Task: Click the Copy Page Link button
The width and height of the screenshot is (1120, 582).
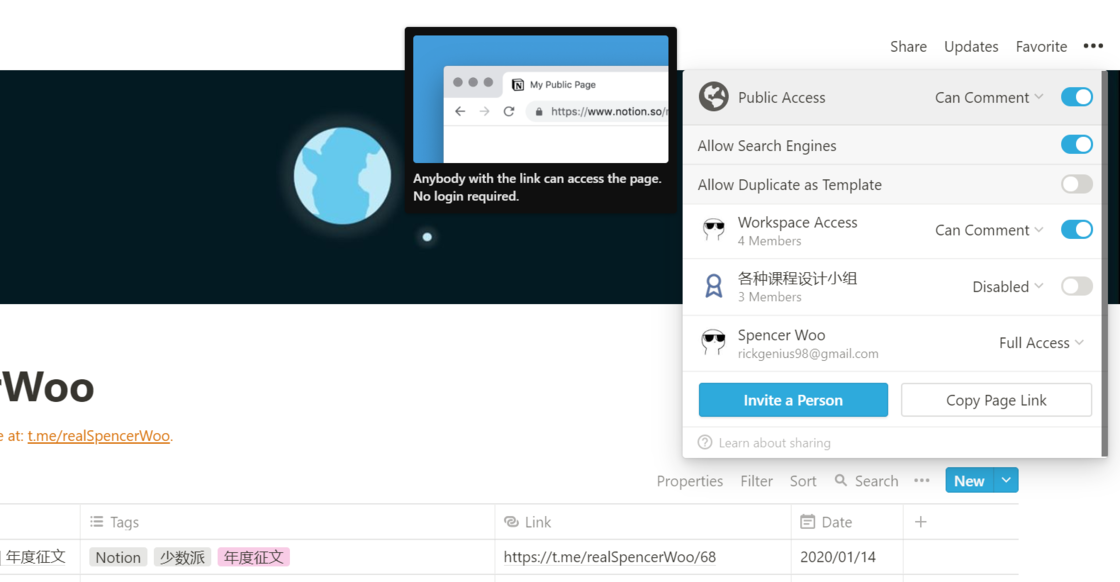Action: tap(996, 400)
